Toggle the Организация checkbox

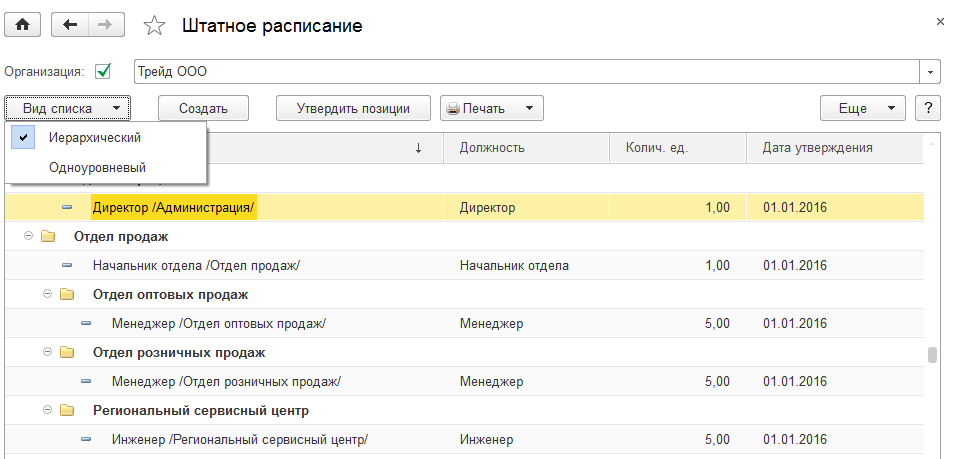[x=102, y=72]
